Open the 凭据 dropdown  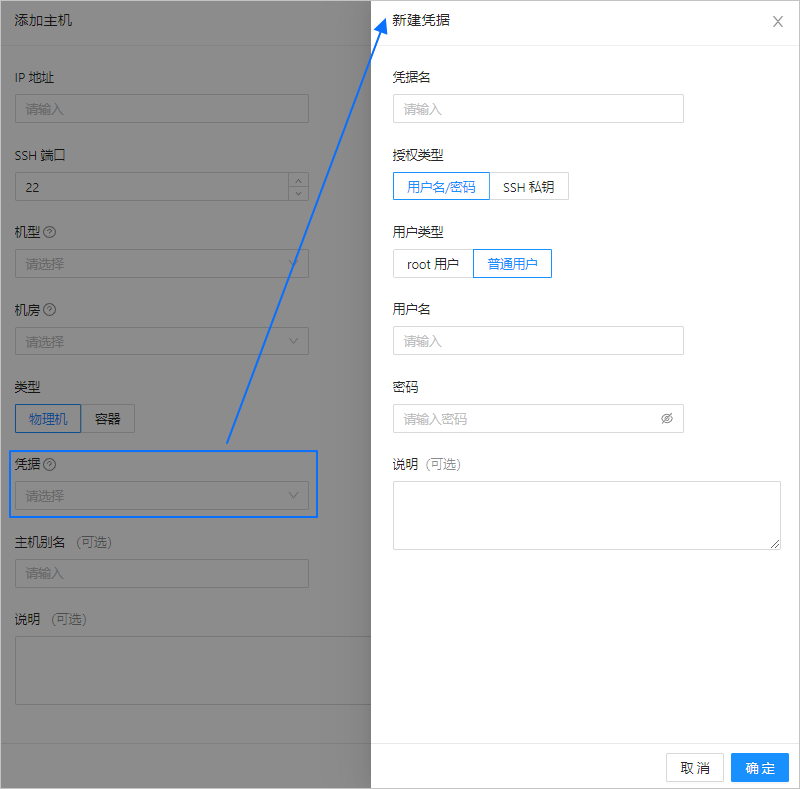click(x=162, y=496)
